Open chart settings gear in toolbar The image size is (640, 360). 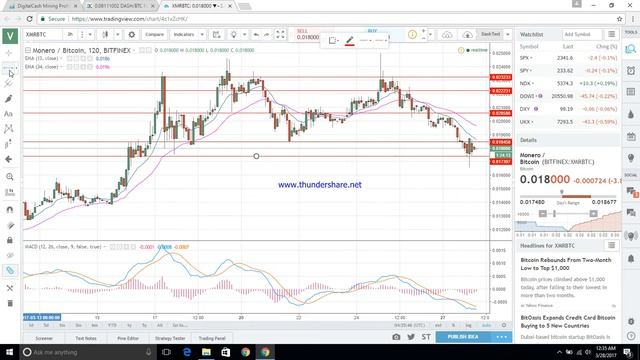click(x=132, y=35)
